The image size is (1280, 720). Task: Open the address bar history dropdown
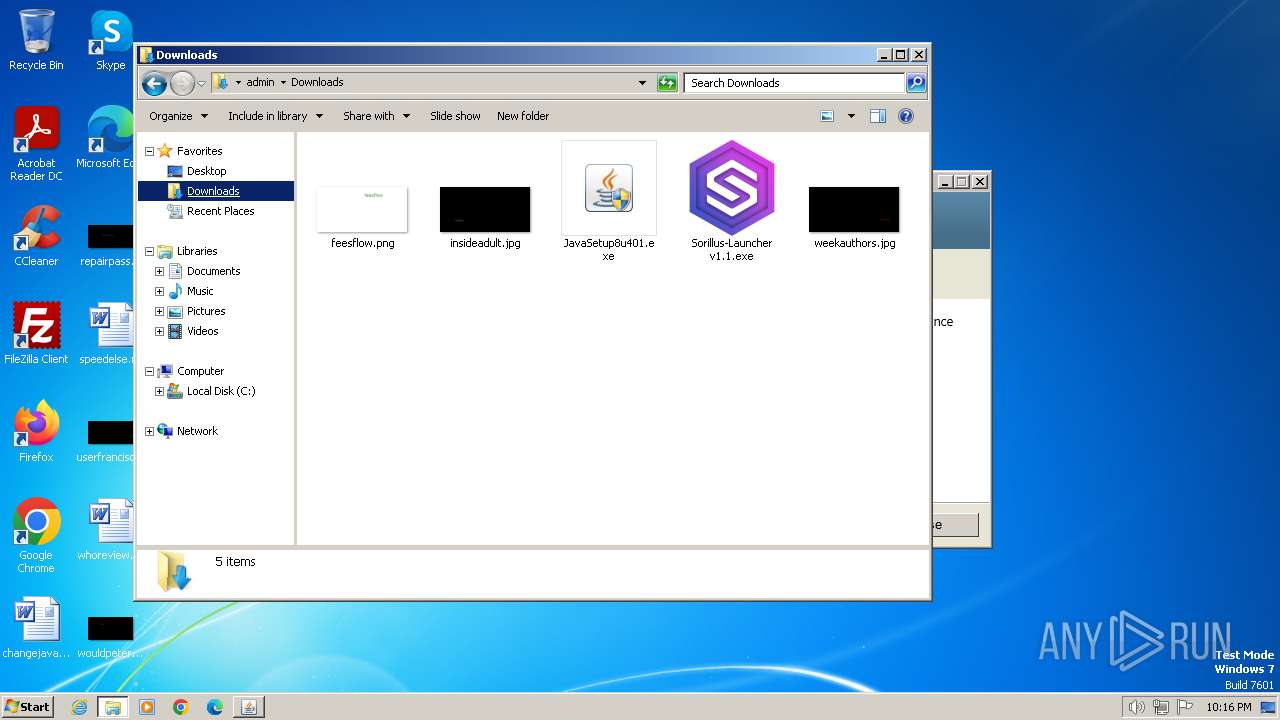[642, 83]
